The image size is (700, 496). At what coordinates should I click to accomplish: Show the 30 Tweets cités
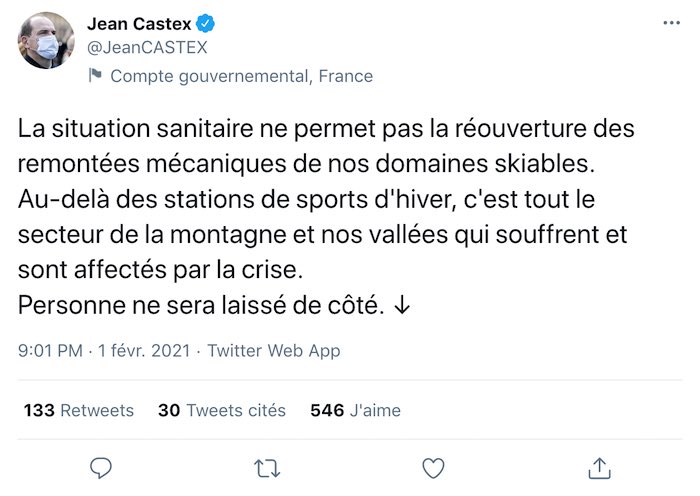point(222,411)
